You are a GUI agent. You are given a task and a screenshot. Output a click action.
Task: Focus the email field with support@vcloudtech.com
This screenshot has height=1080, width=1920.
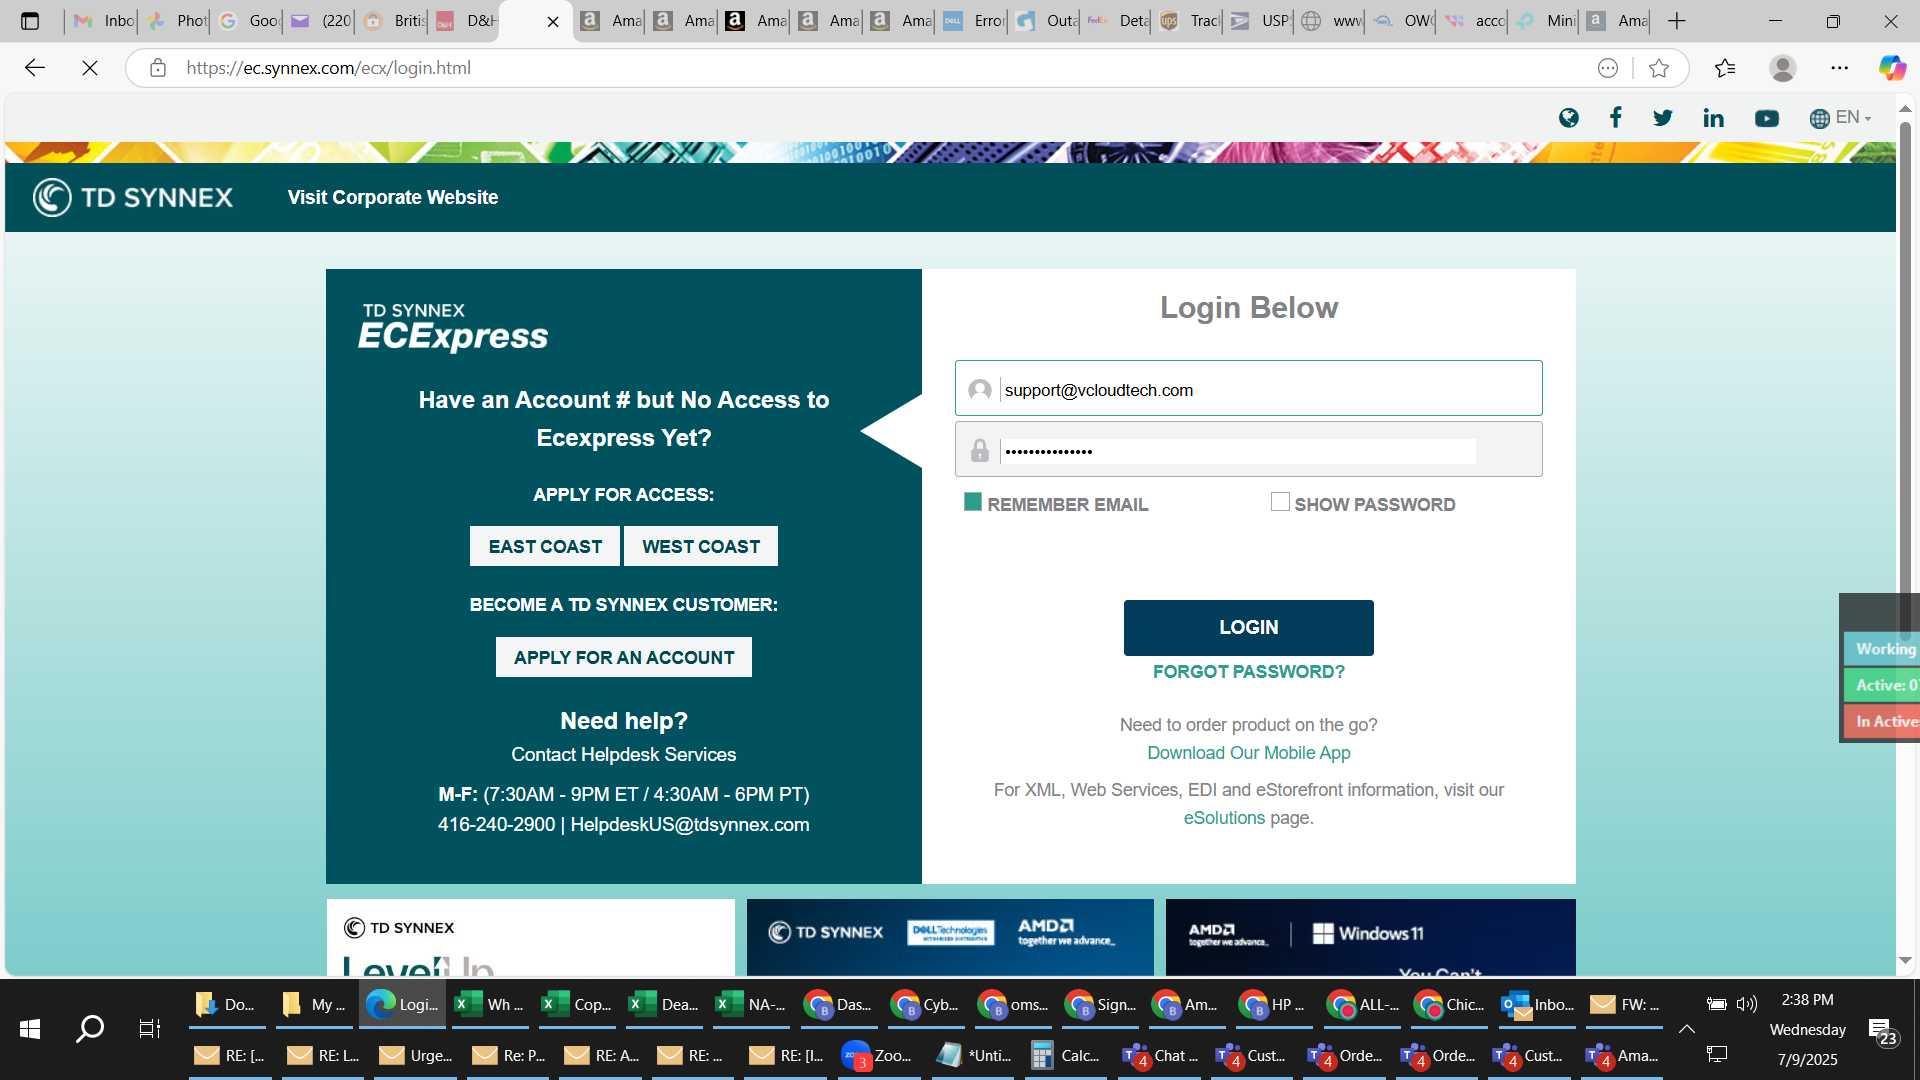[1248, 388]
